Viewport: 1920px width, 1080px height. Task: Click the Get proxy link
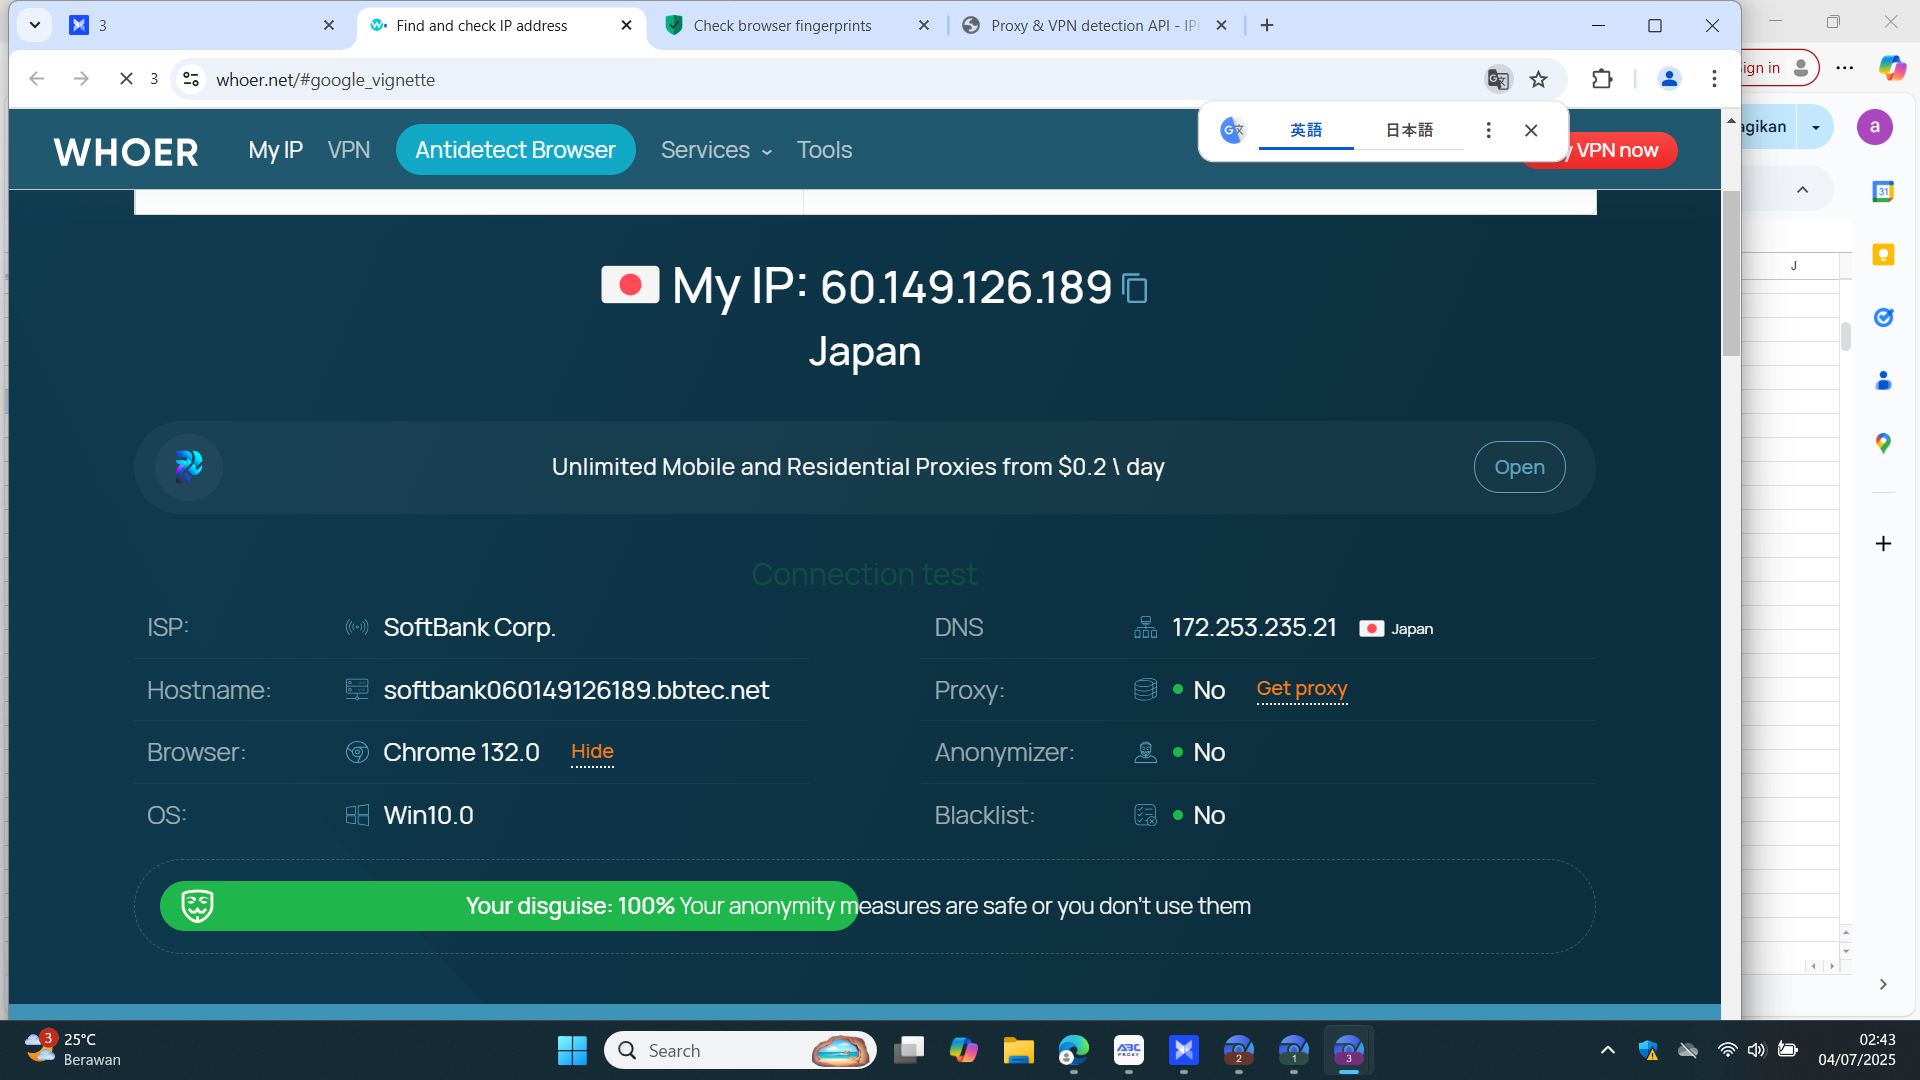tap(1301, 689)
